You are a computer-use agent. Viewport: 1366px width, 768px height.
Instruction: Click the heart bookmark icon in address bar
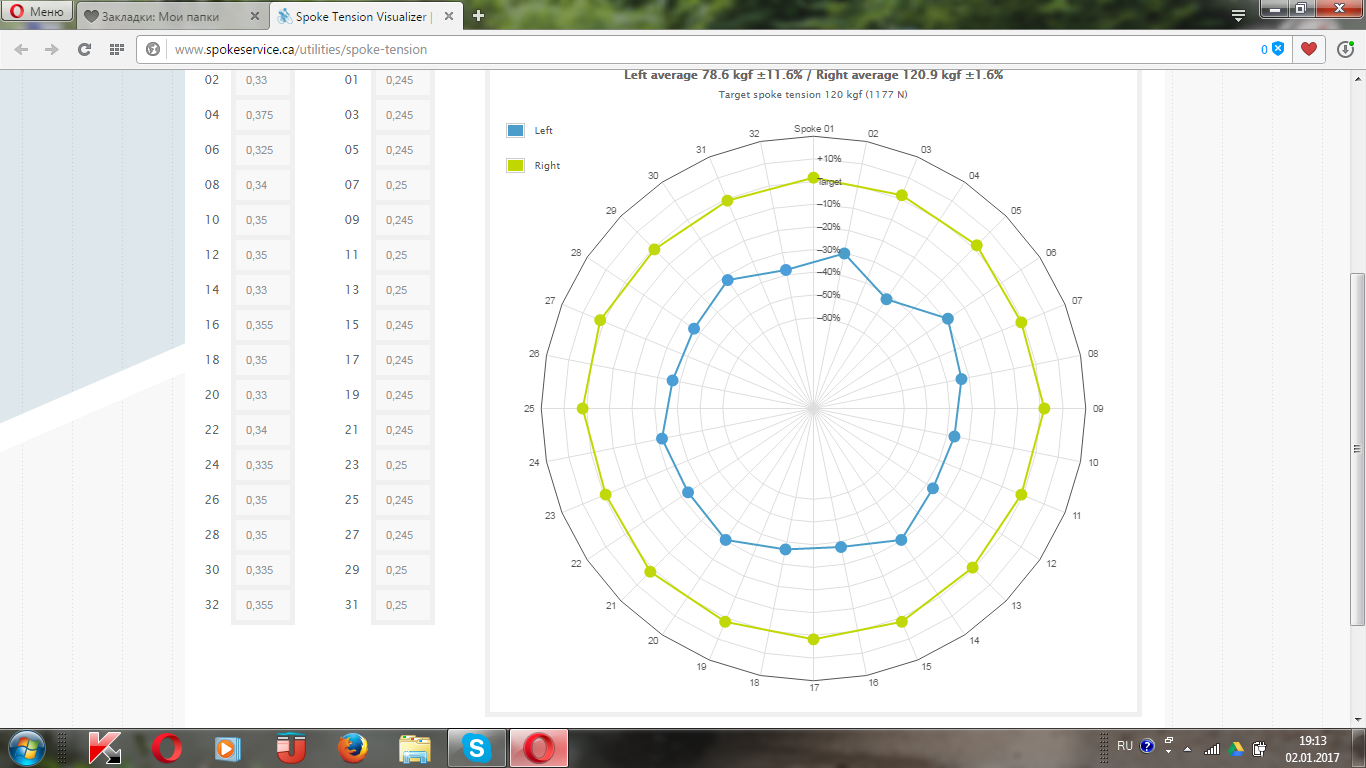point(1308,49)
